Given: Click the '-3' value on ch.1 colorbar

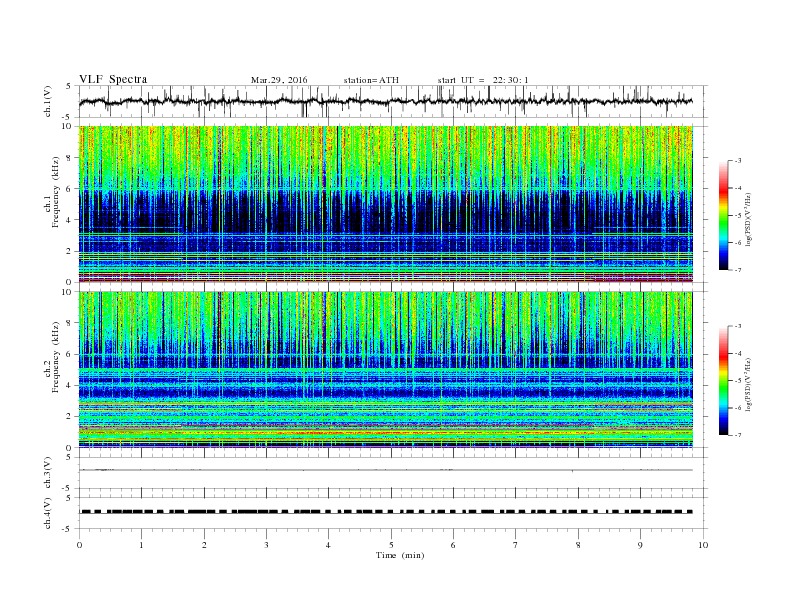Looking at the screenshot, I should 737,161.
